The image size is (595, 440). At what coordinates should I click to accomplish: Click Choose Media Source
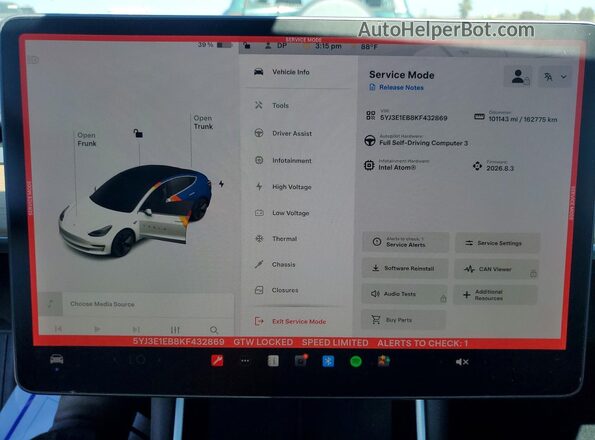coord(102,304)
